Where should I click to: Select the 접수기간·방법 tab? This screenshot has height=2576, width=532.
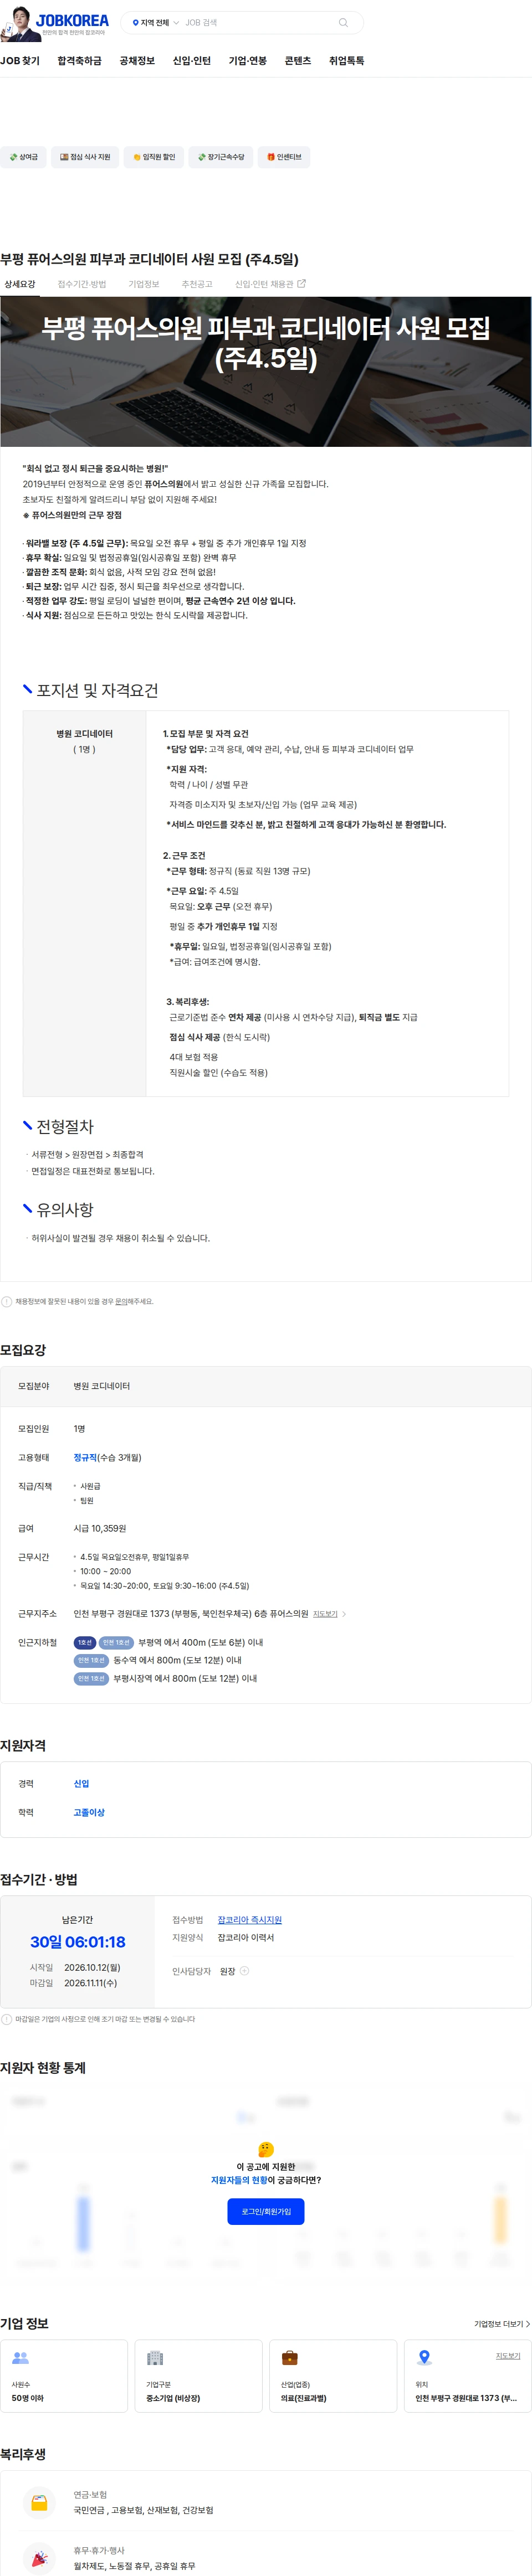tap(82, 284)
